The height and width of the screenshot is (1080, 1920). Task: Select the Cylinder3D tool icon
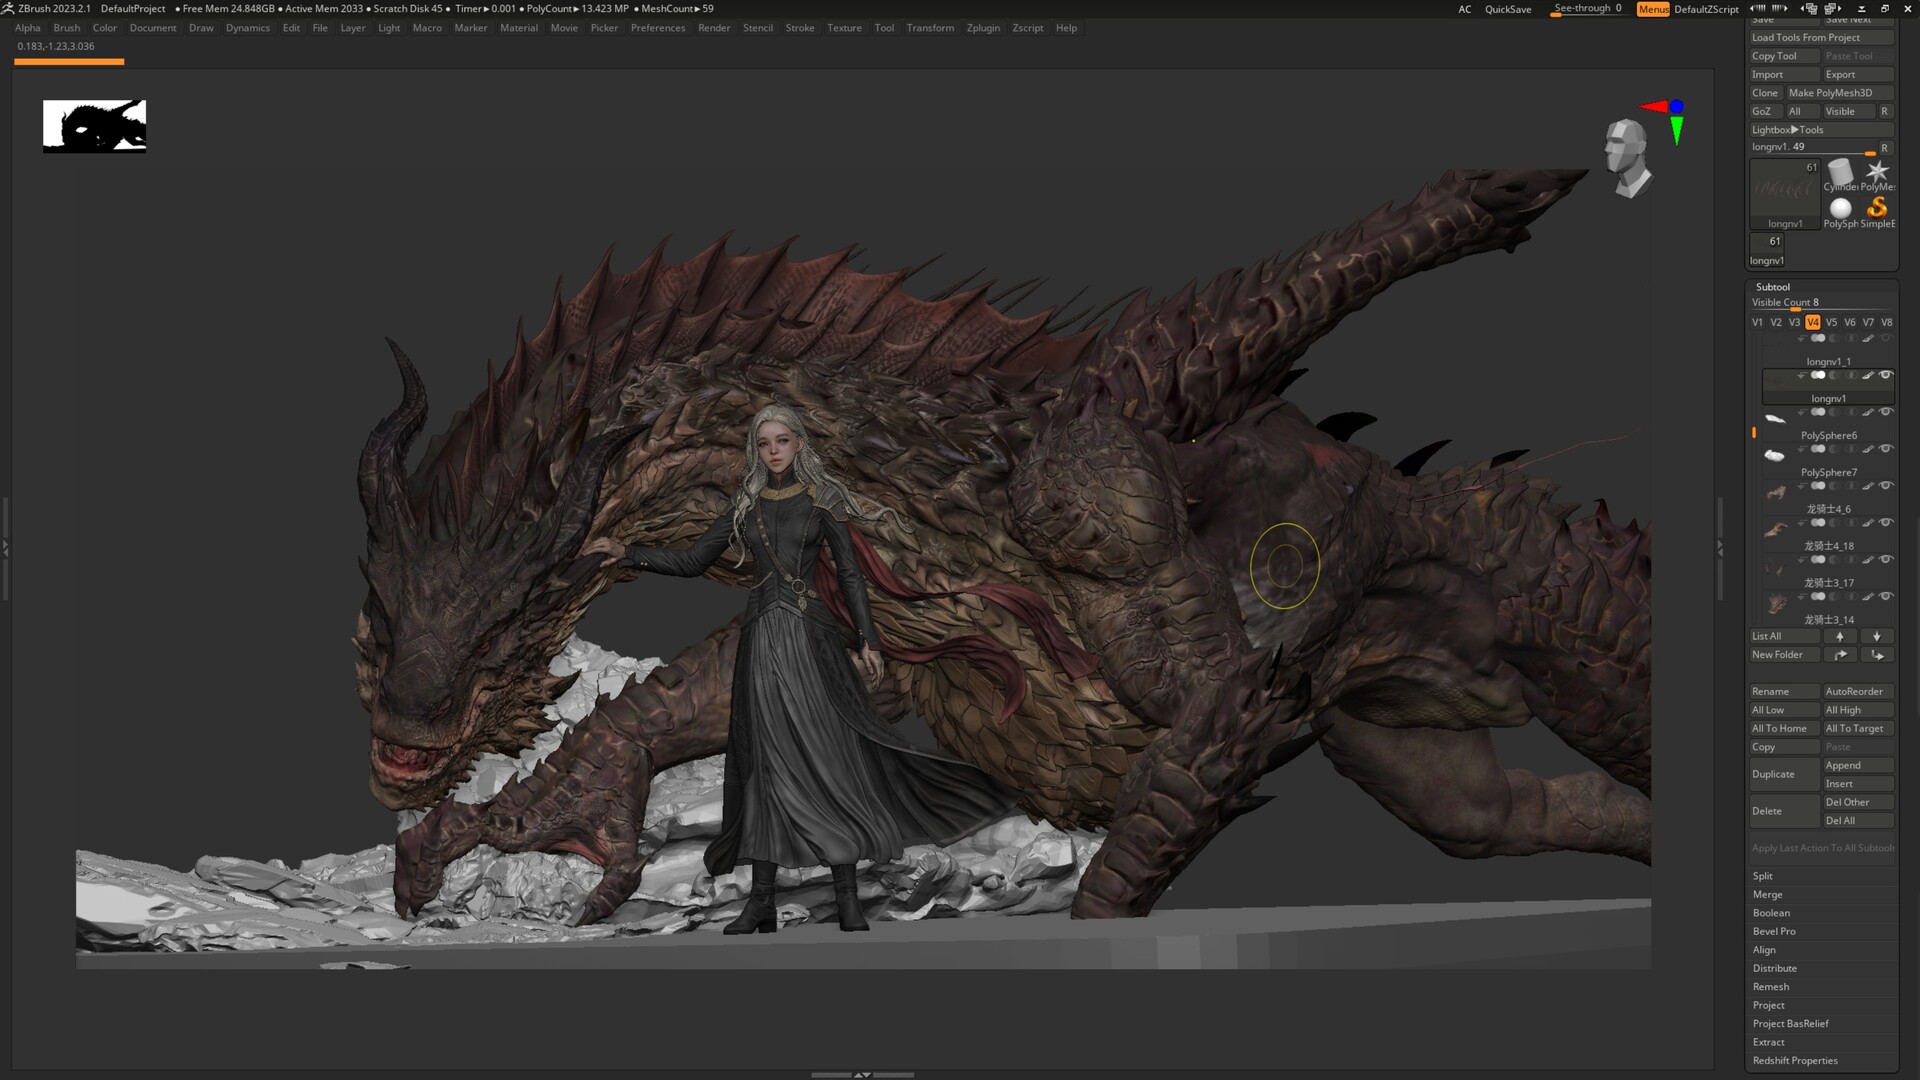click(x=1841, y=172)
